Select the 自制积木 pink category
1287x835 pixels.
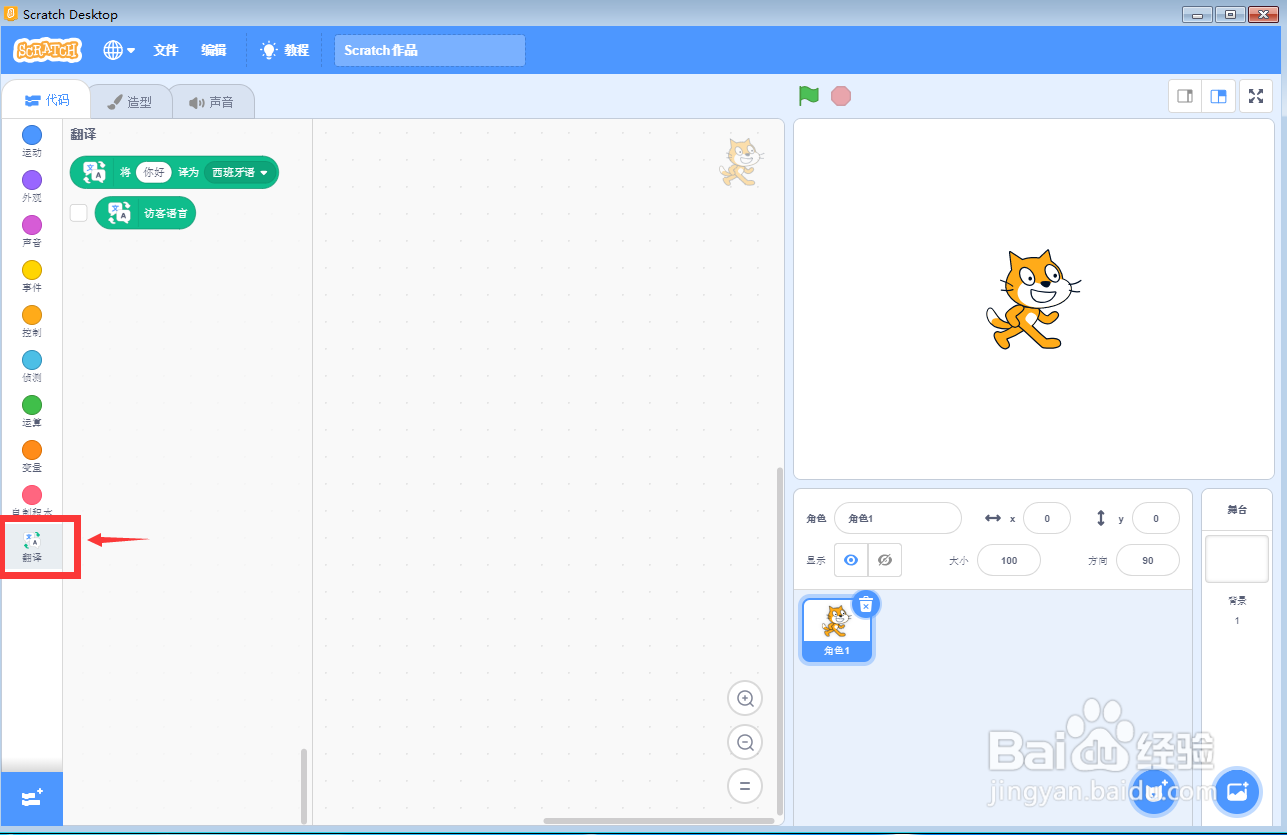[x=32, y=501]
